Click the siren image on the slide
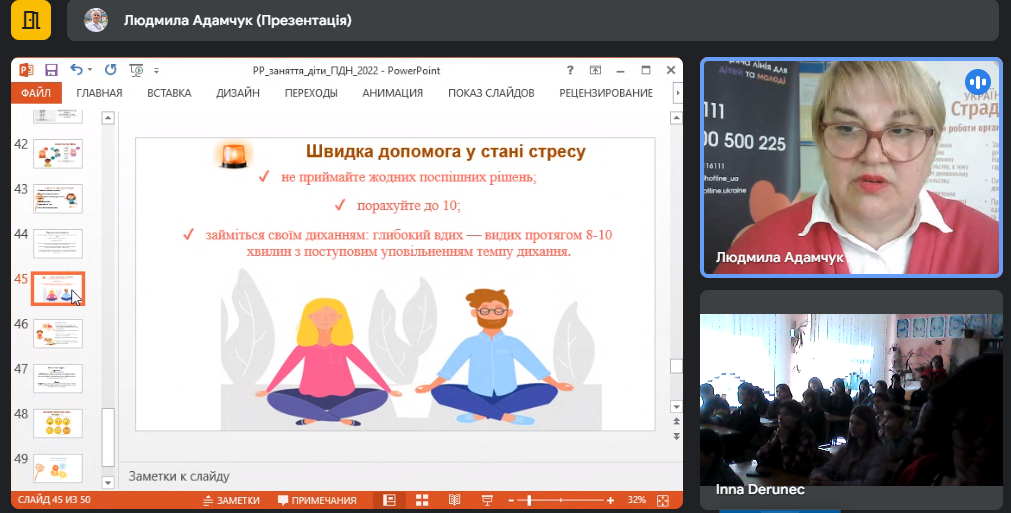 click(233, 155)
